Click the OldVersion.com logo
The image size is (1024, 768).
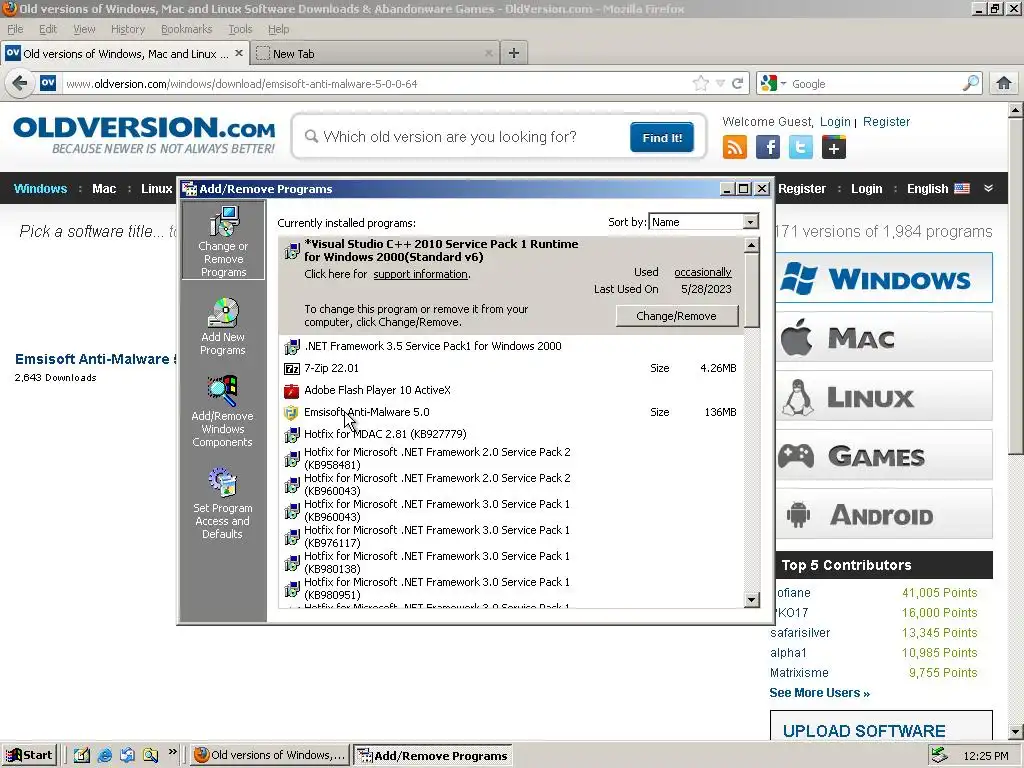[144, 135]
